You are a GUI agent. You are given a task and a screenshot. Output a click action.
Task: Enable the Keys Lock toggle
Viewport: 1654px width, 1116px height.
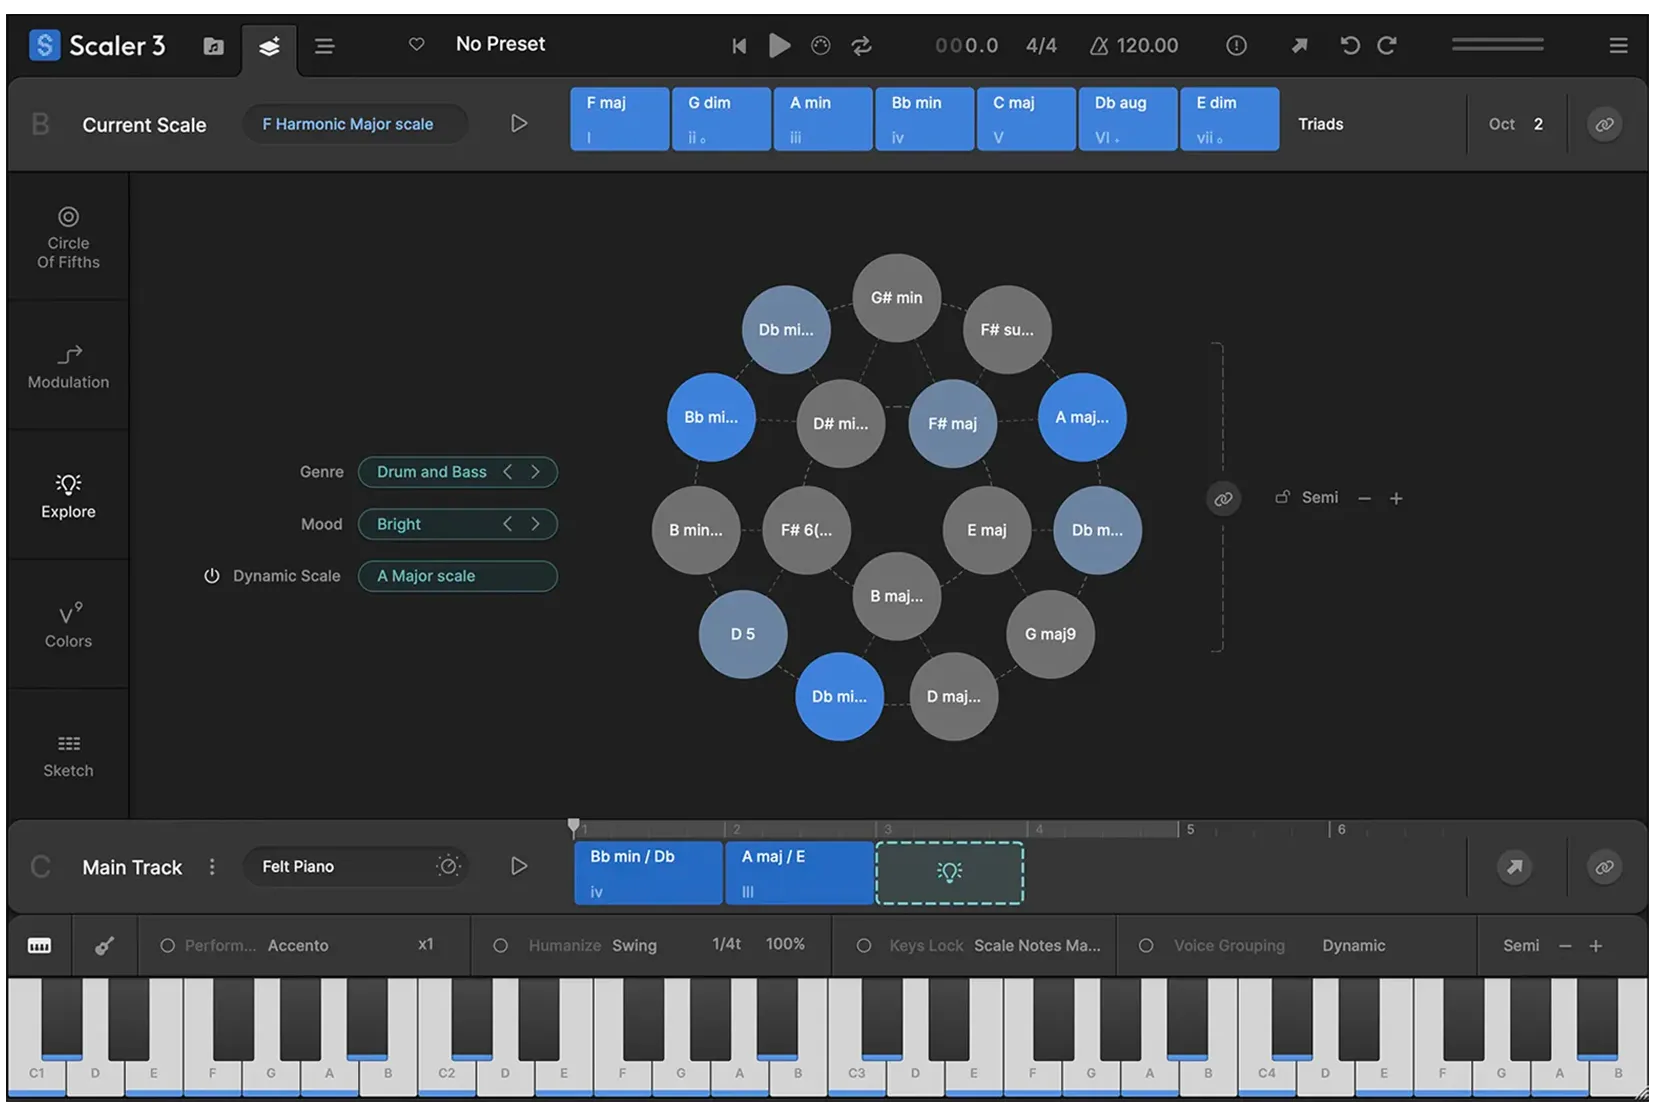tap(864, 946)
